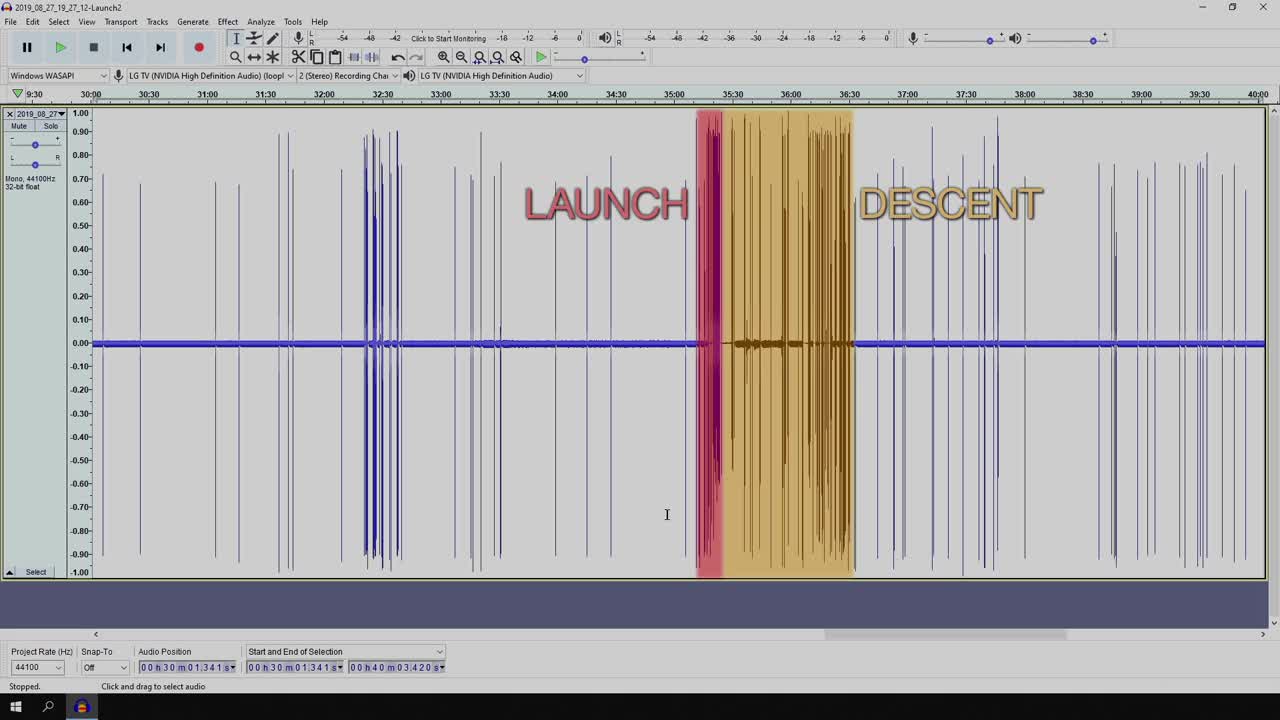This screenshot has height=720, width=1280.
Task: Click the timeline ruler at 35:00
Action: click(x=674, y=94)
